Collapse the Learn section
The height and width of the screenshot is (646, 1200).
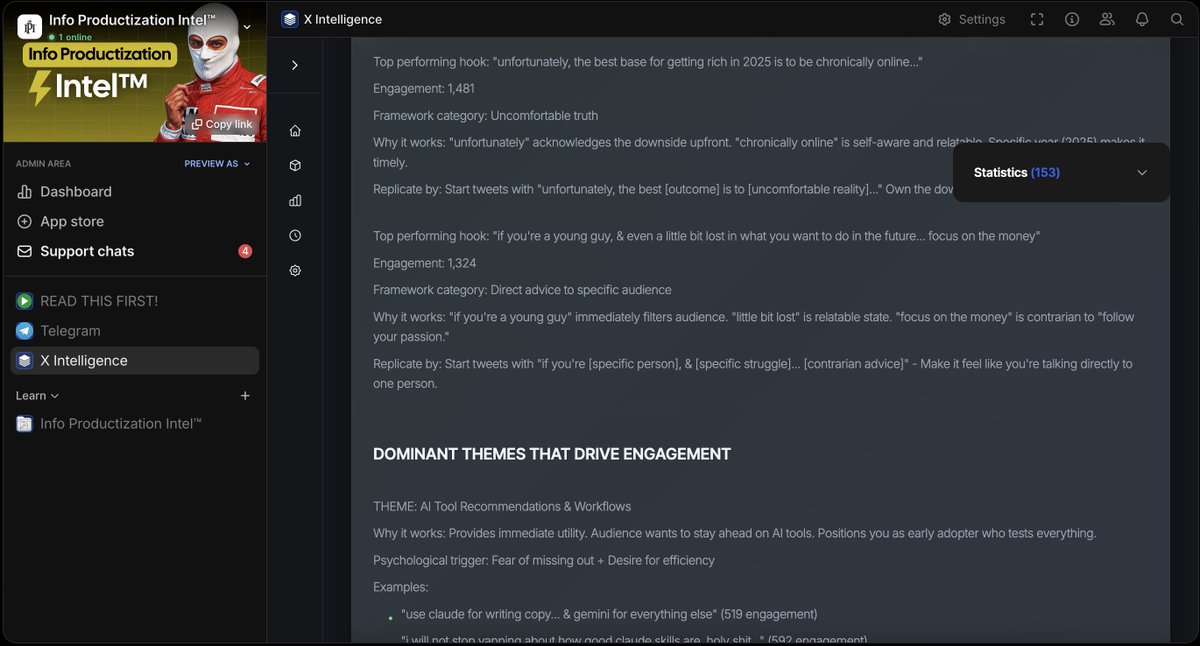[x=37, y=396]
